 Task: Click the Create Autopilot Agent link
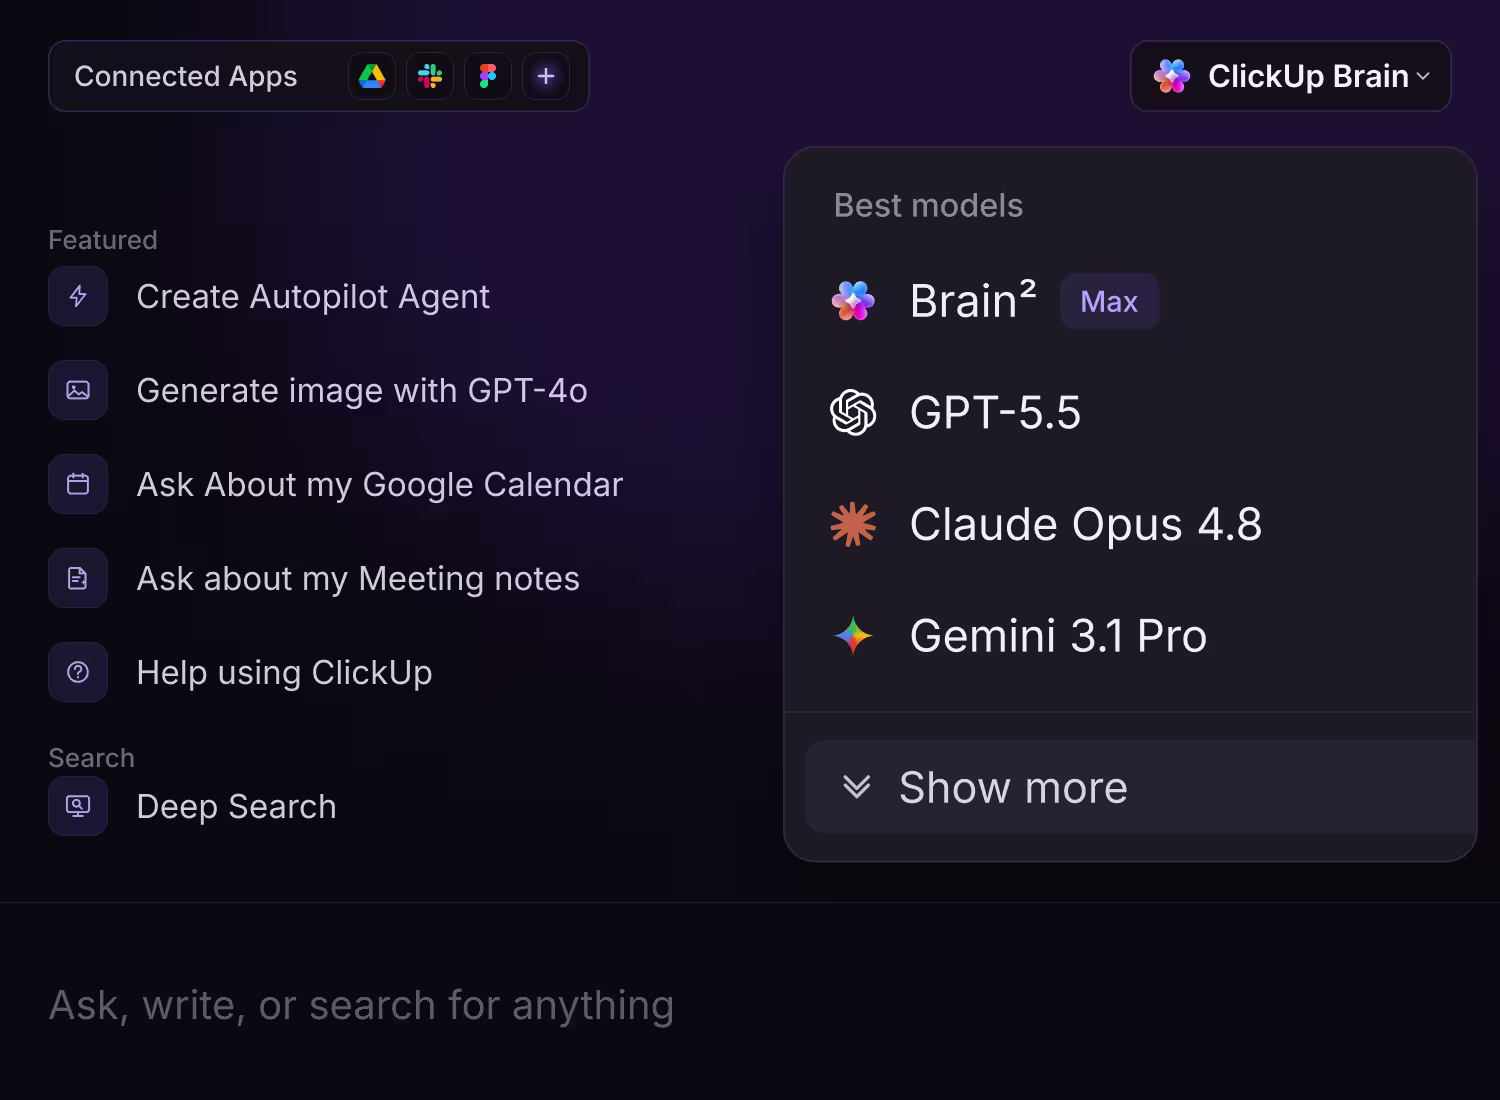[x=313, y=296]
